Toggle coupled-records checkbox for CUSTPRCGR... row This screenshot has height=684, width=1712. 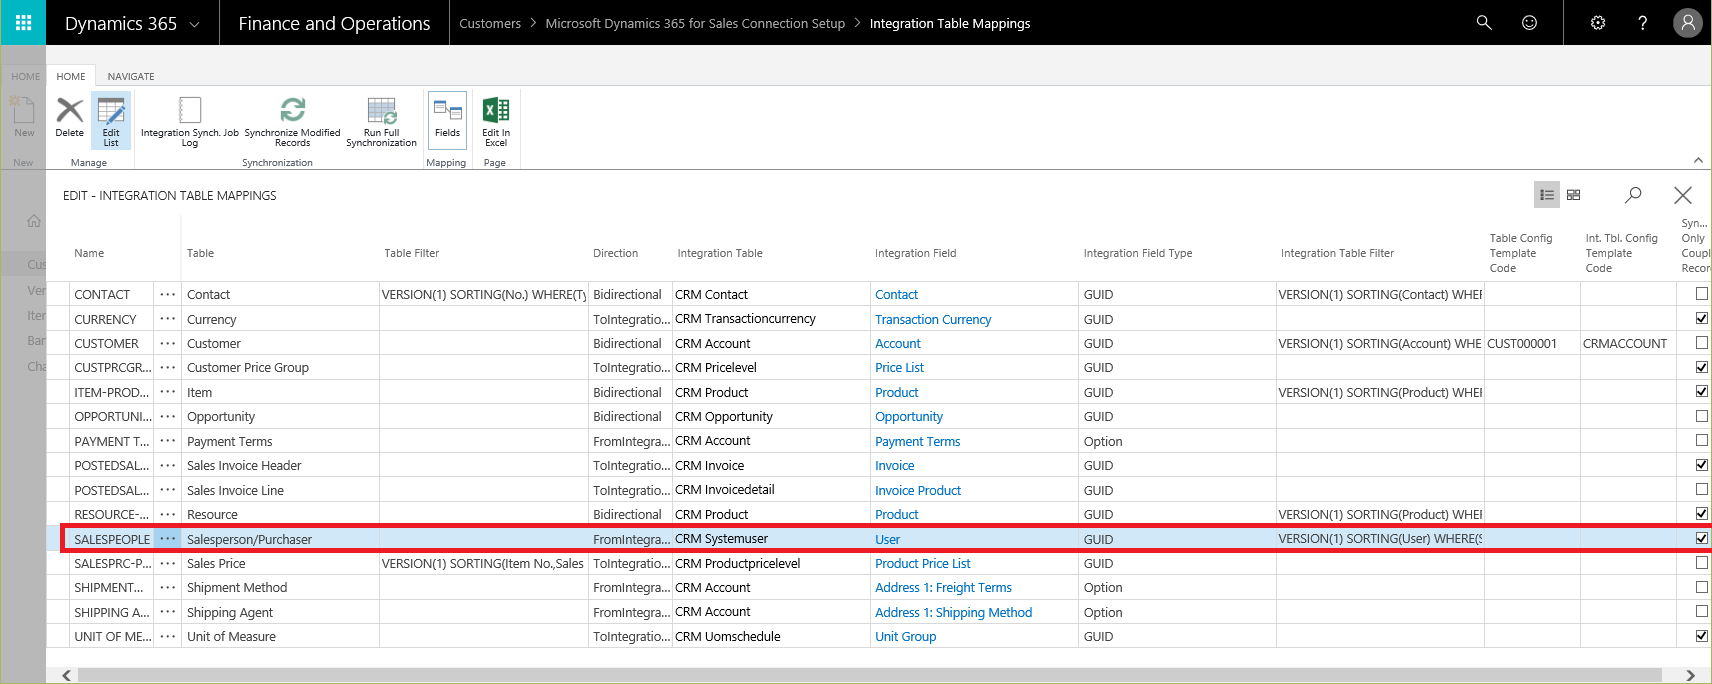click(1701, 367)
